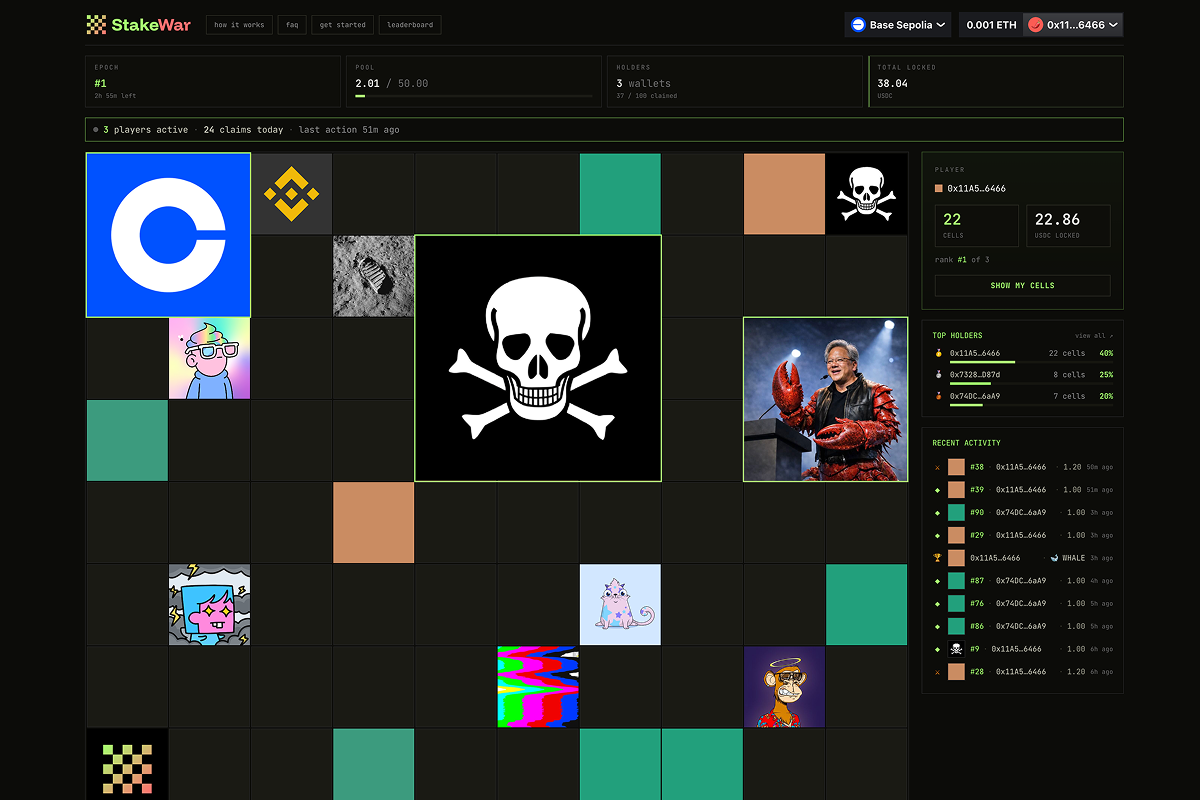The width and height of the screenshot is (1200, 800).
Task: Open the Coinbase logo cell on the grid
Action: (168, 235)
